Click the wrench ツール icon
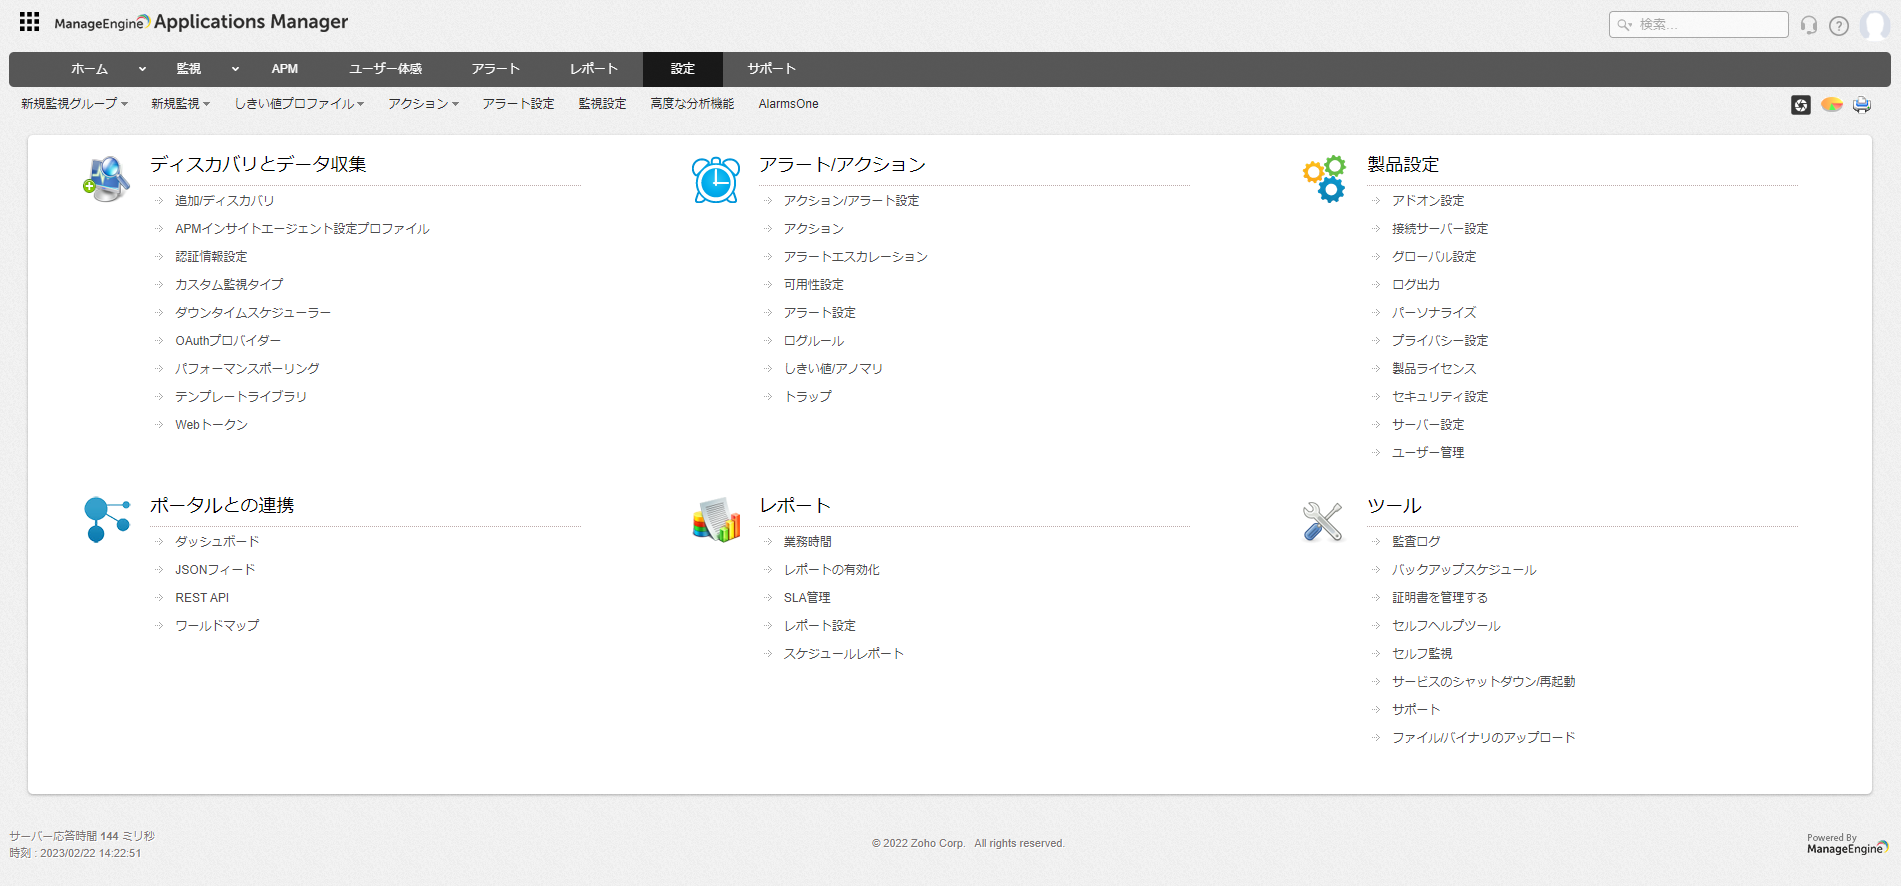This screenshot has width=1901, height=886. [1322, 521]
